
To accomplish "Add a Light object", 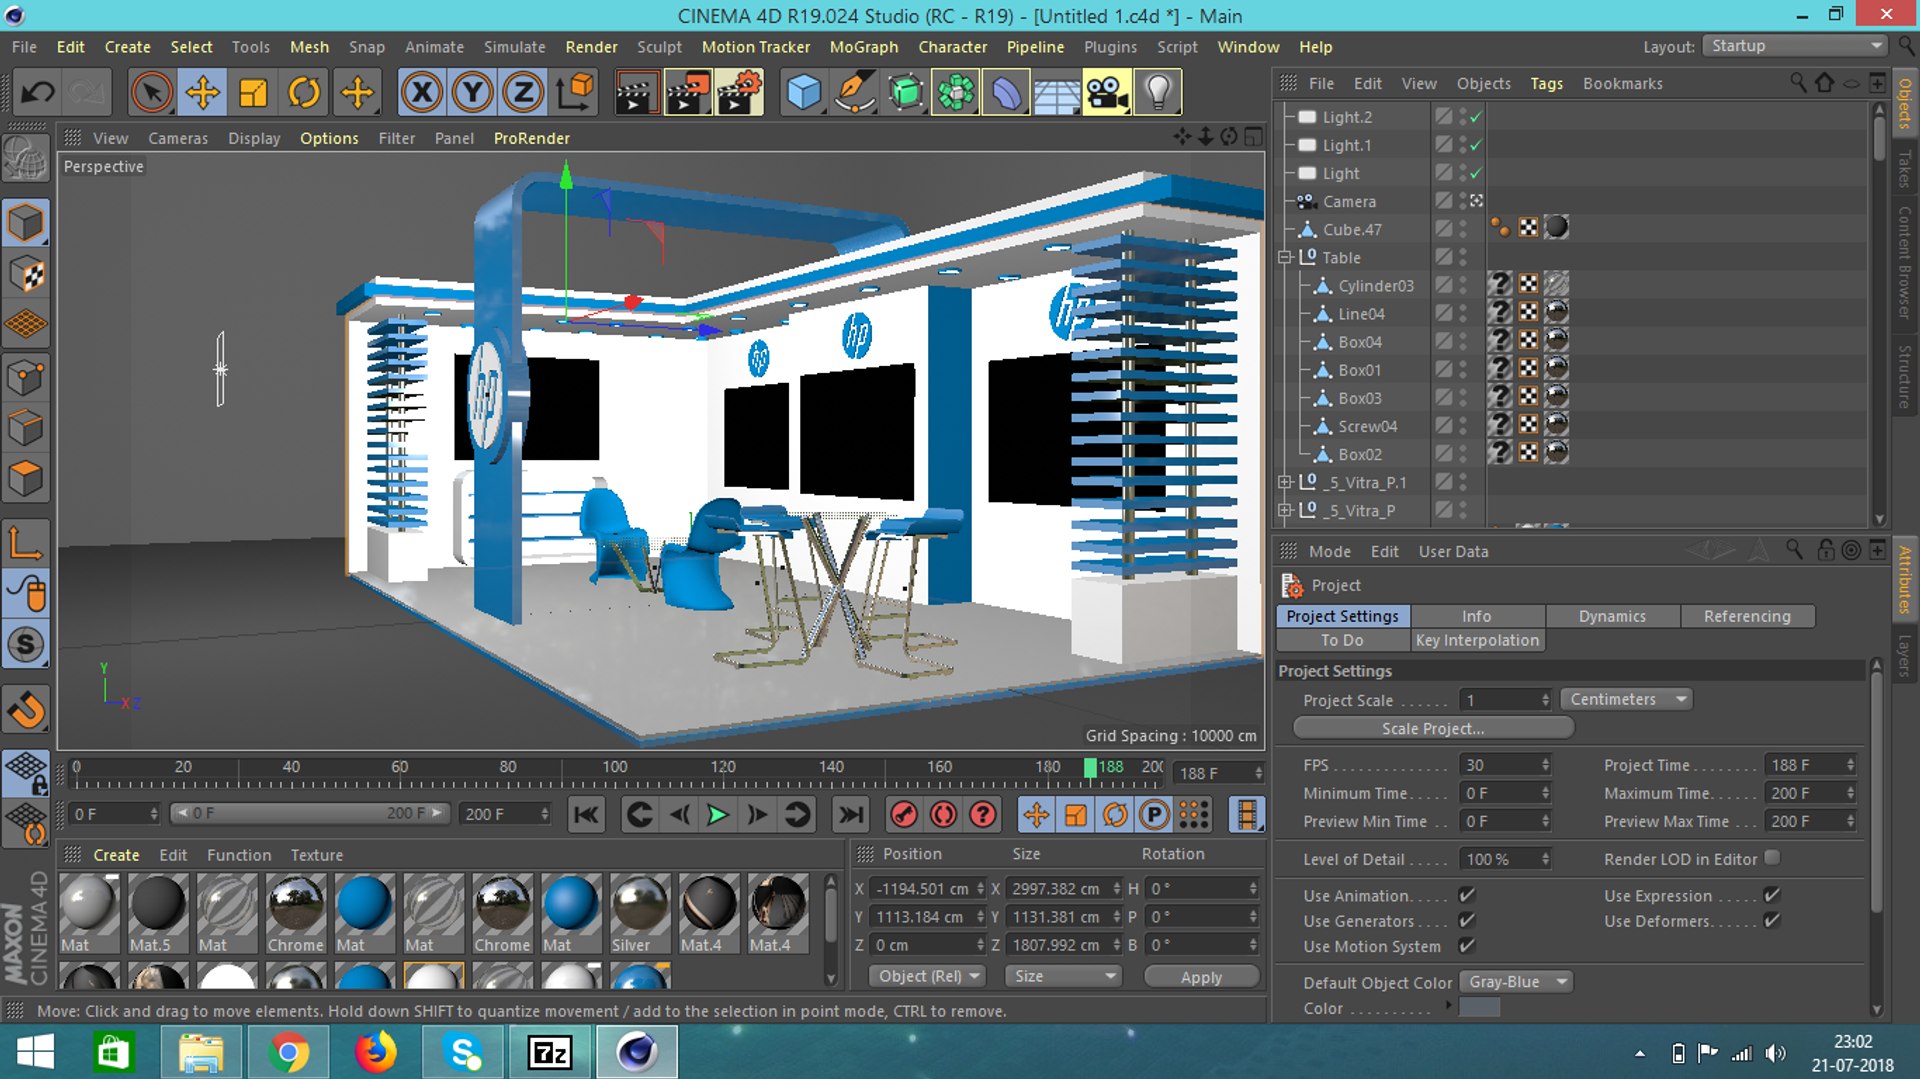I will (x=1158, y=93).
